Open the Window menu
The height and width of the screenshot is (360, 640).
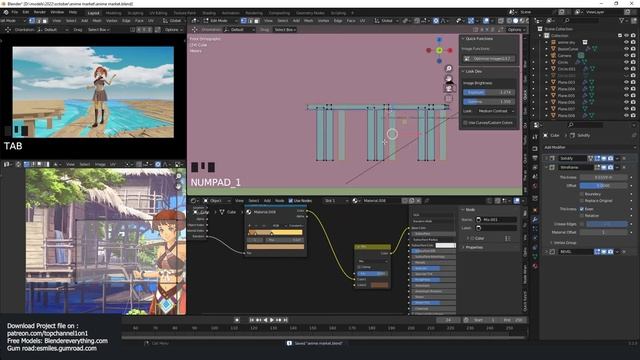click(57, 12)
